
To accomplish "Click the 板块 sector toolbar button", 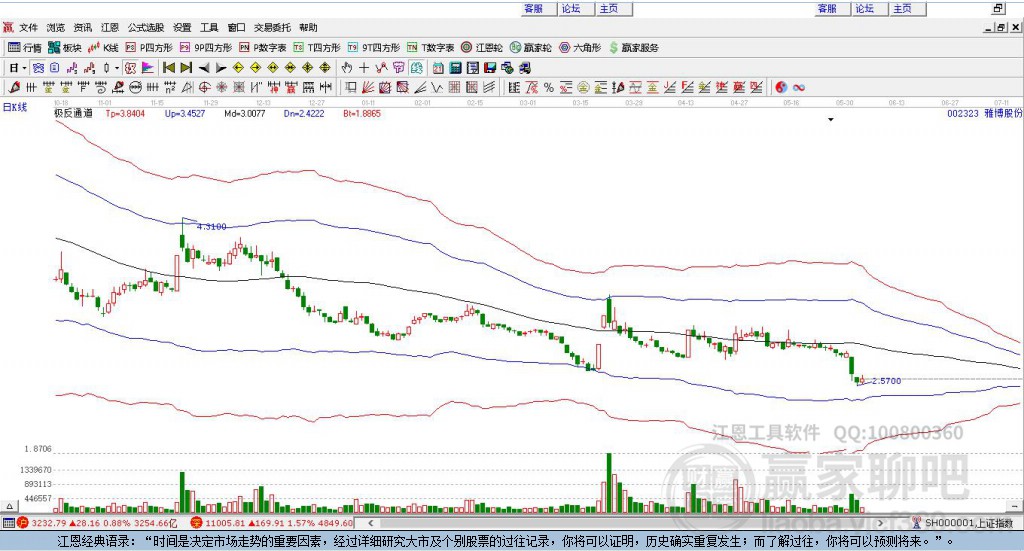I will pos(65,47).
